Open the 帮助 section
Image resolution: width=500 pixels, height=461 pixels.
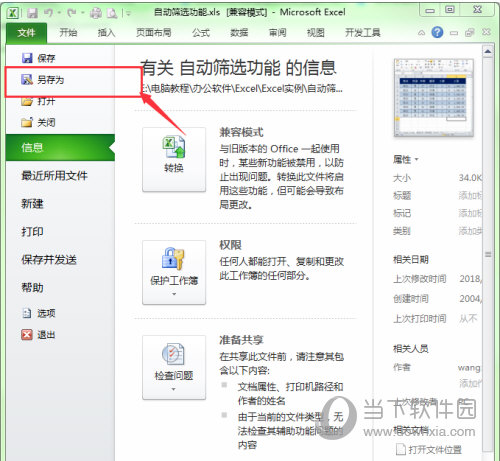pos(32,287)
